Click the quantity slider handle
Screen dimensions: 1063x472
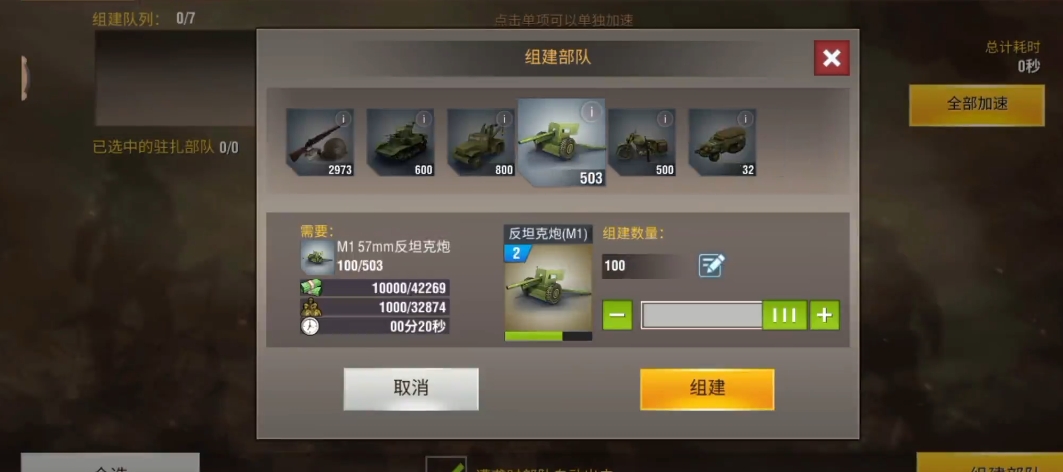click(x=785, y=315)
